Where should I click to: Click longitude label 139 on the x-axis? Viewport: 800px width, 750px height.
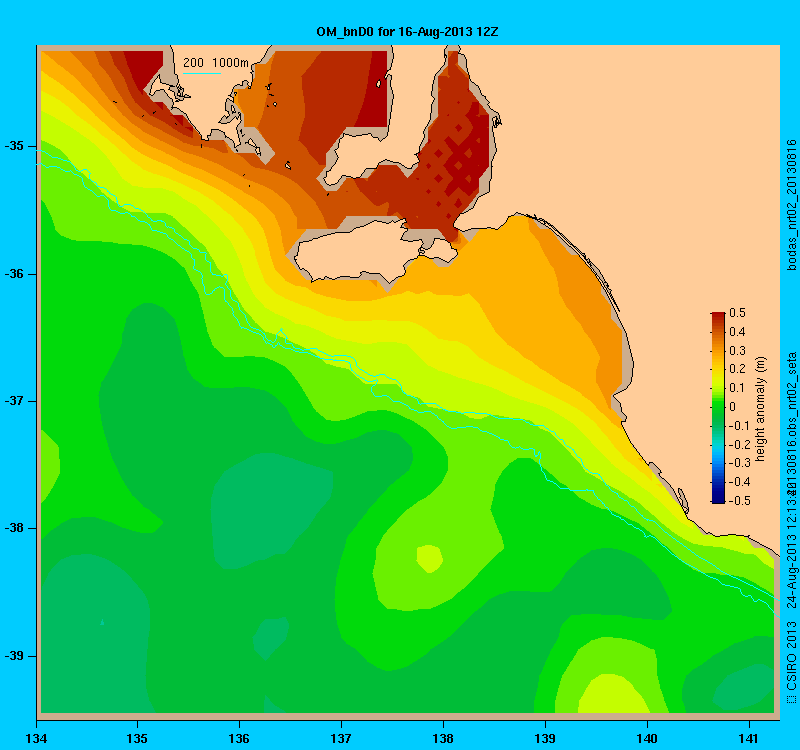pyautogui.click(x=545, y=739)
